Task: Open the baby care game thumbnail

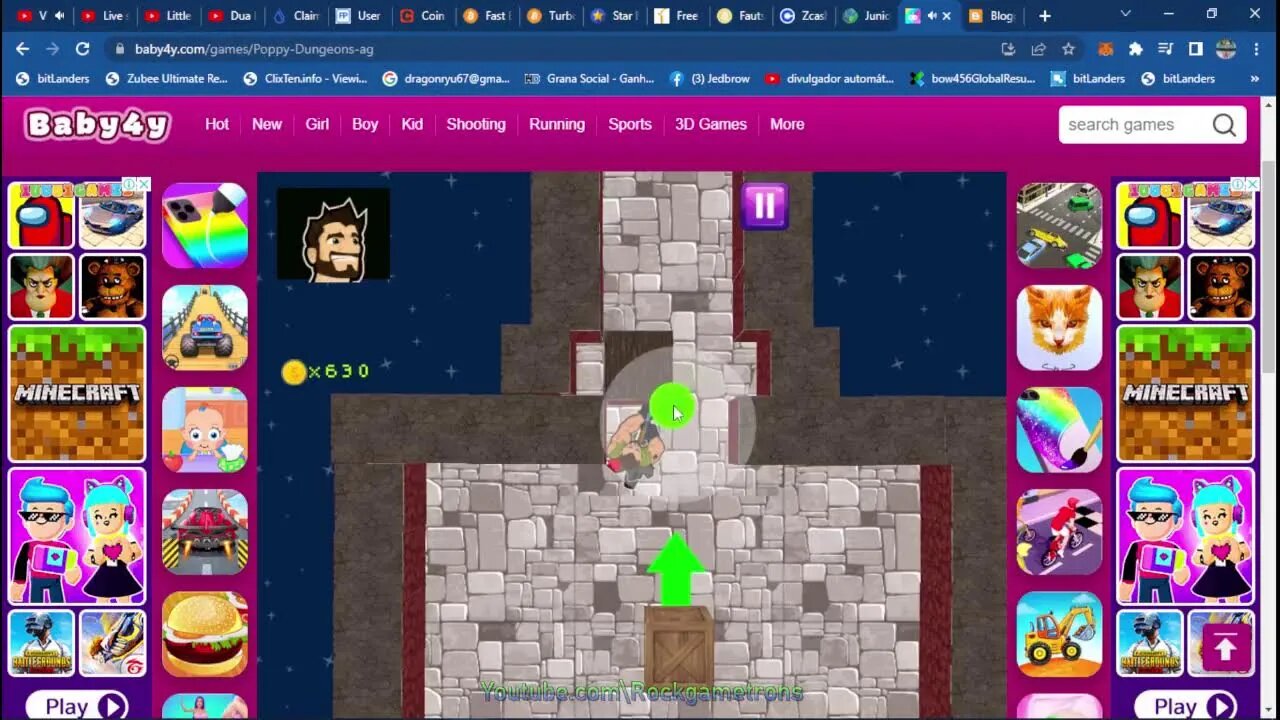Action: point(205,430)
